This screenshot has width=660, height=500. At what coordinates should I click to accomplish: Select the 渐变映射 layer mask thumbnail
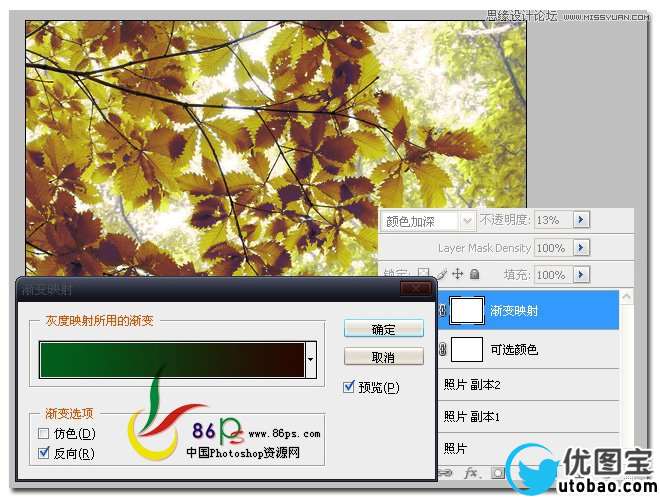466,311
